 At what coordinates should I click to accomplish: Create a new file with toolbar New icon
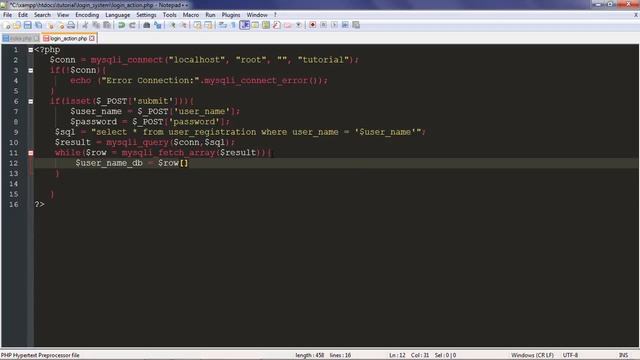tap(7, 25)
